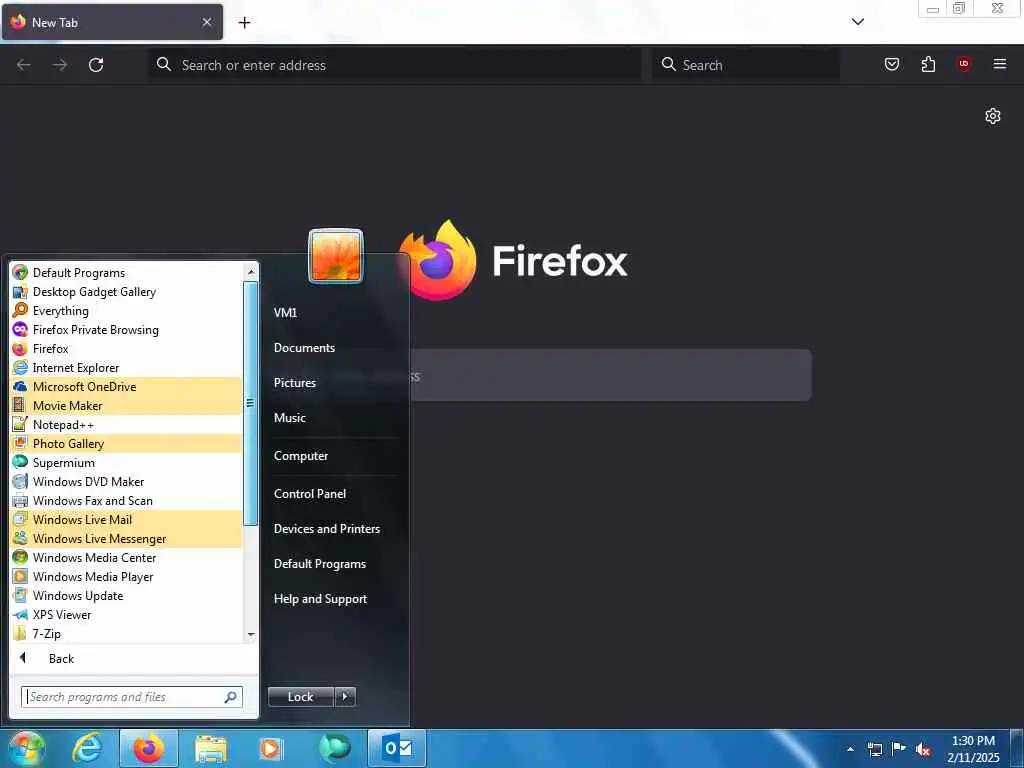1024x768 pixels.
Task: Open Notepad++ from the Start menu
Action: (127, 424)
